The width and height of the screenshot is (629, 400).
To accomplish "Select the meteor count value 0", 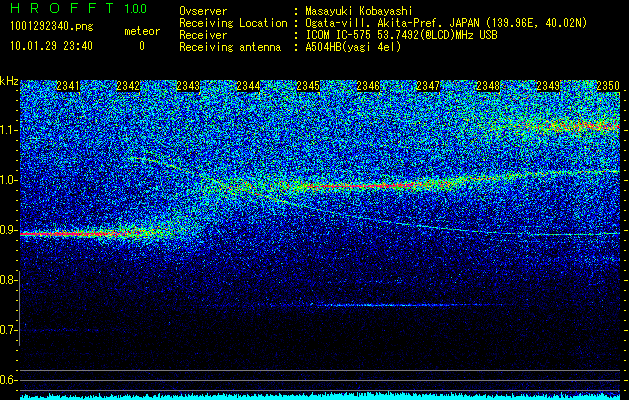I will [142, 46].
